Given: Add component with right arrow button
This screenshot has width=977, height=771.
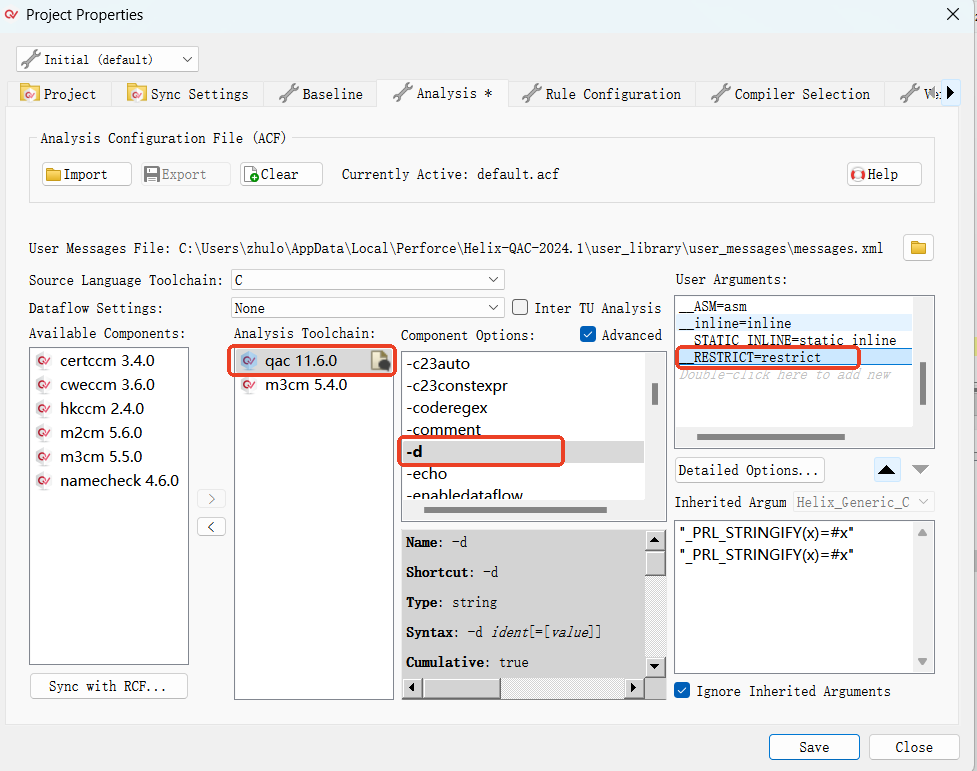Looking at the screenshot, I should [211, 499].
